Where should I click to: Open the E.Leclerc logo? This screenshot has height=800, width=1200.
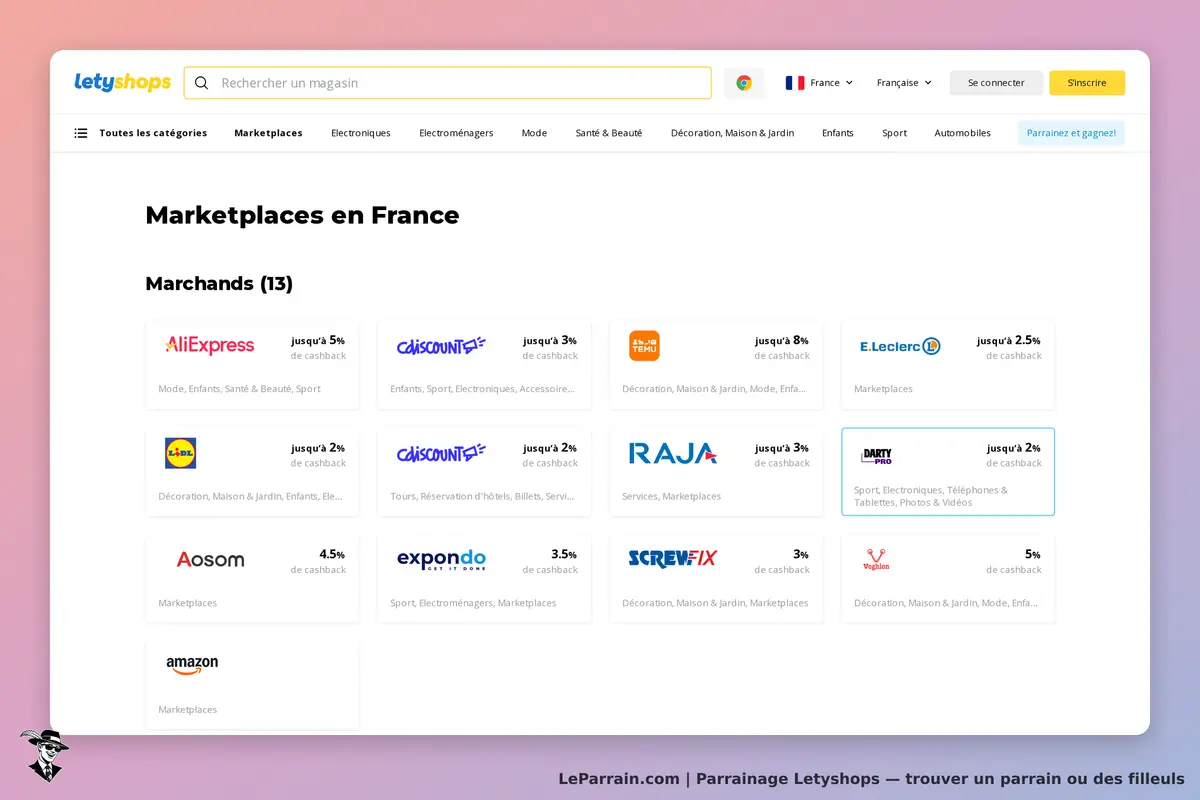900,346
